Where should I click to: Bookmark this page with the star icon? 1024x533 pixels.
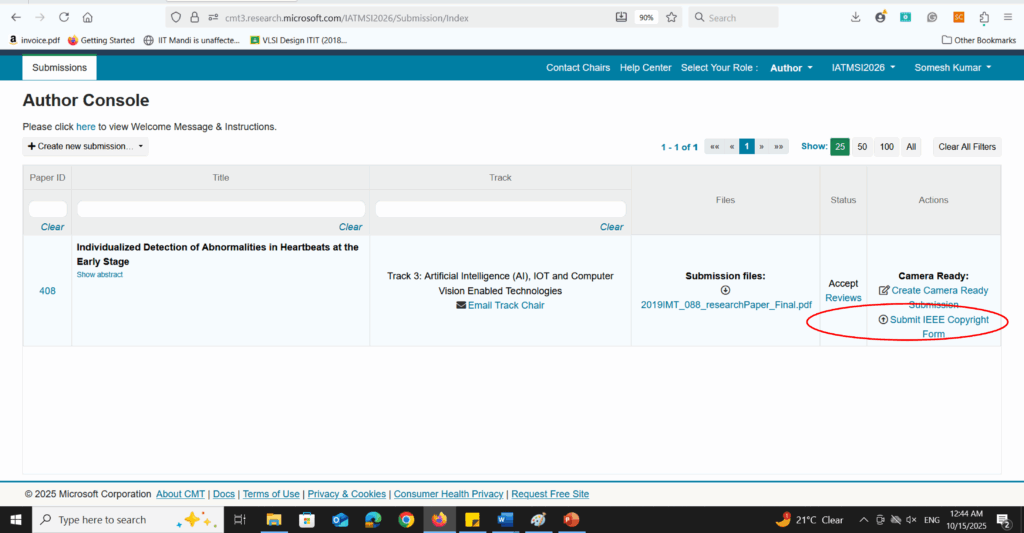coord(671,17)
